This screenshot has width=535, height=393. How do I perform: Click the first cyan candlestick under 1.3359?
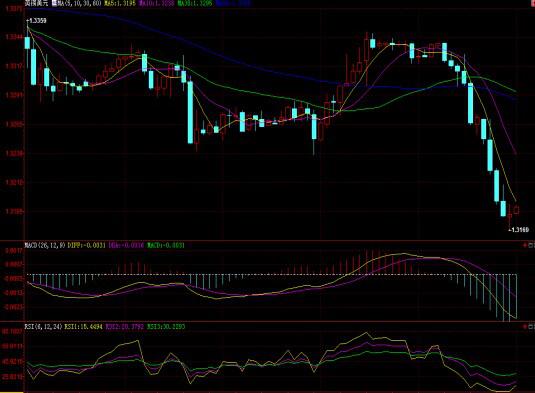point(27,43)
